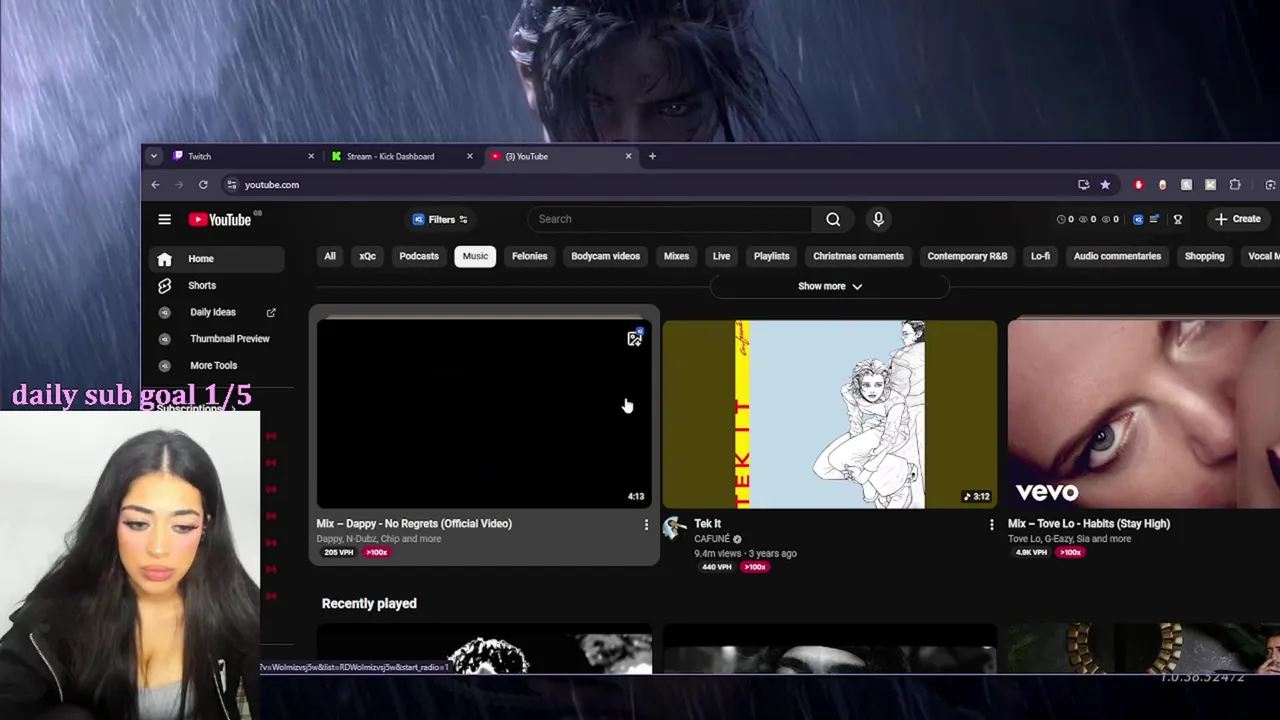Reload the YouTube page

(203, 185)
